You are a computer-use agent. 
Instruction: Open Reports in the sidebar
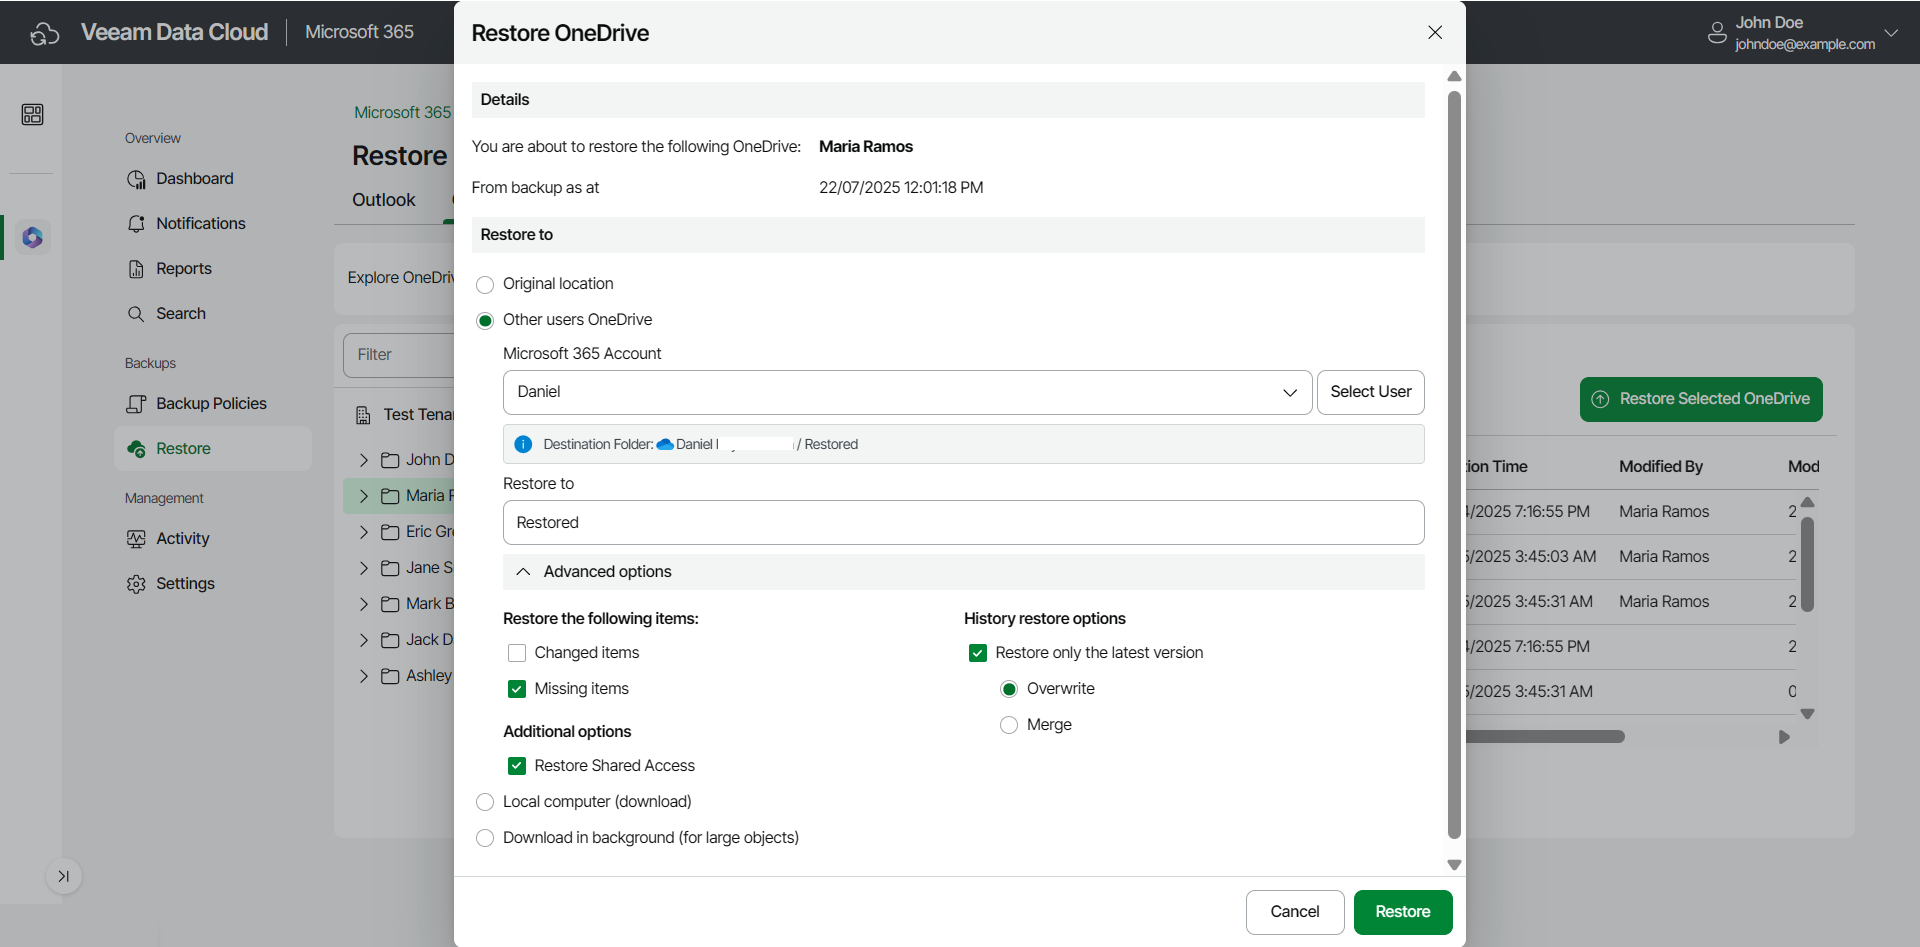point(184,269)
